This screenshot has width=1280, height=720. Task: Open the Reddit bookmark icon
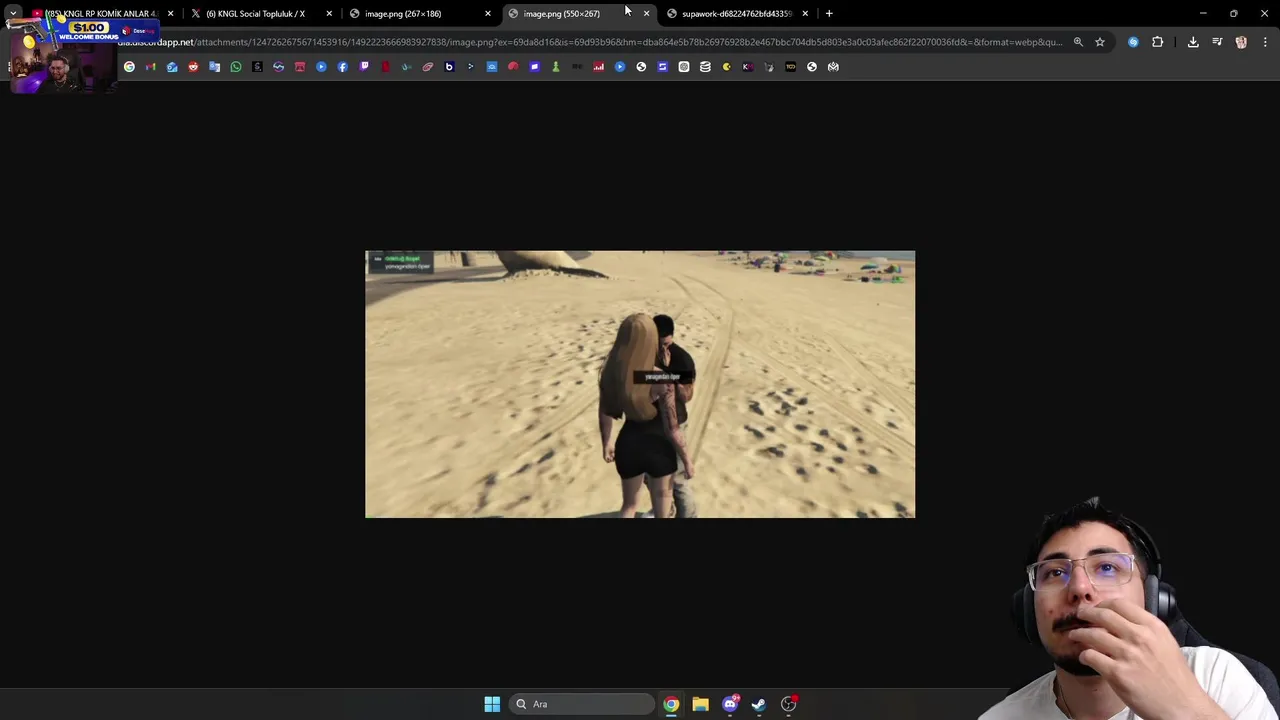(193, 67)
